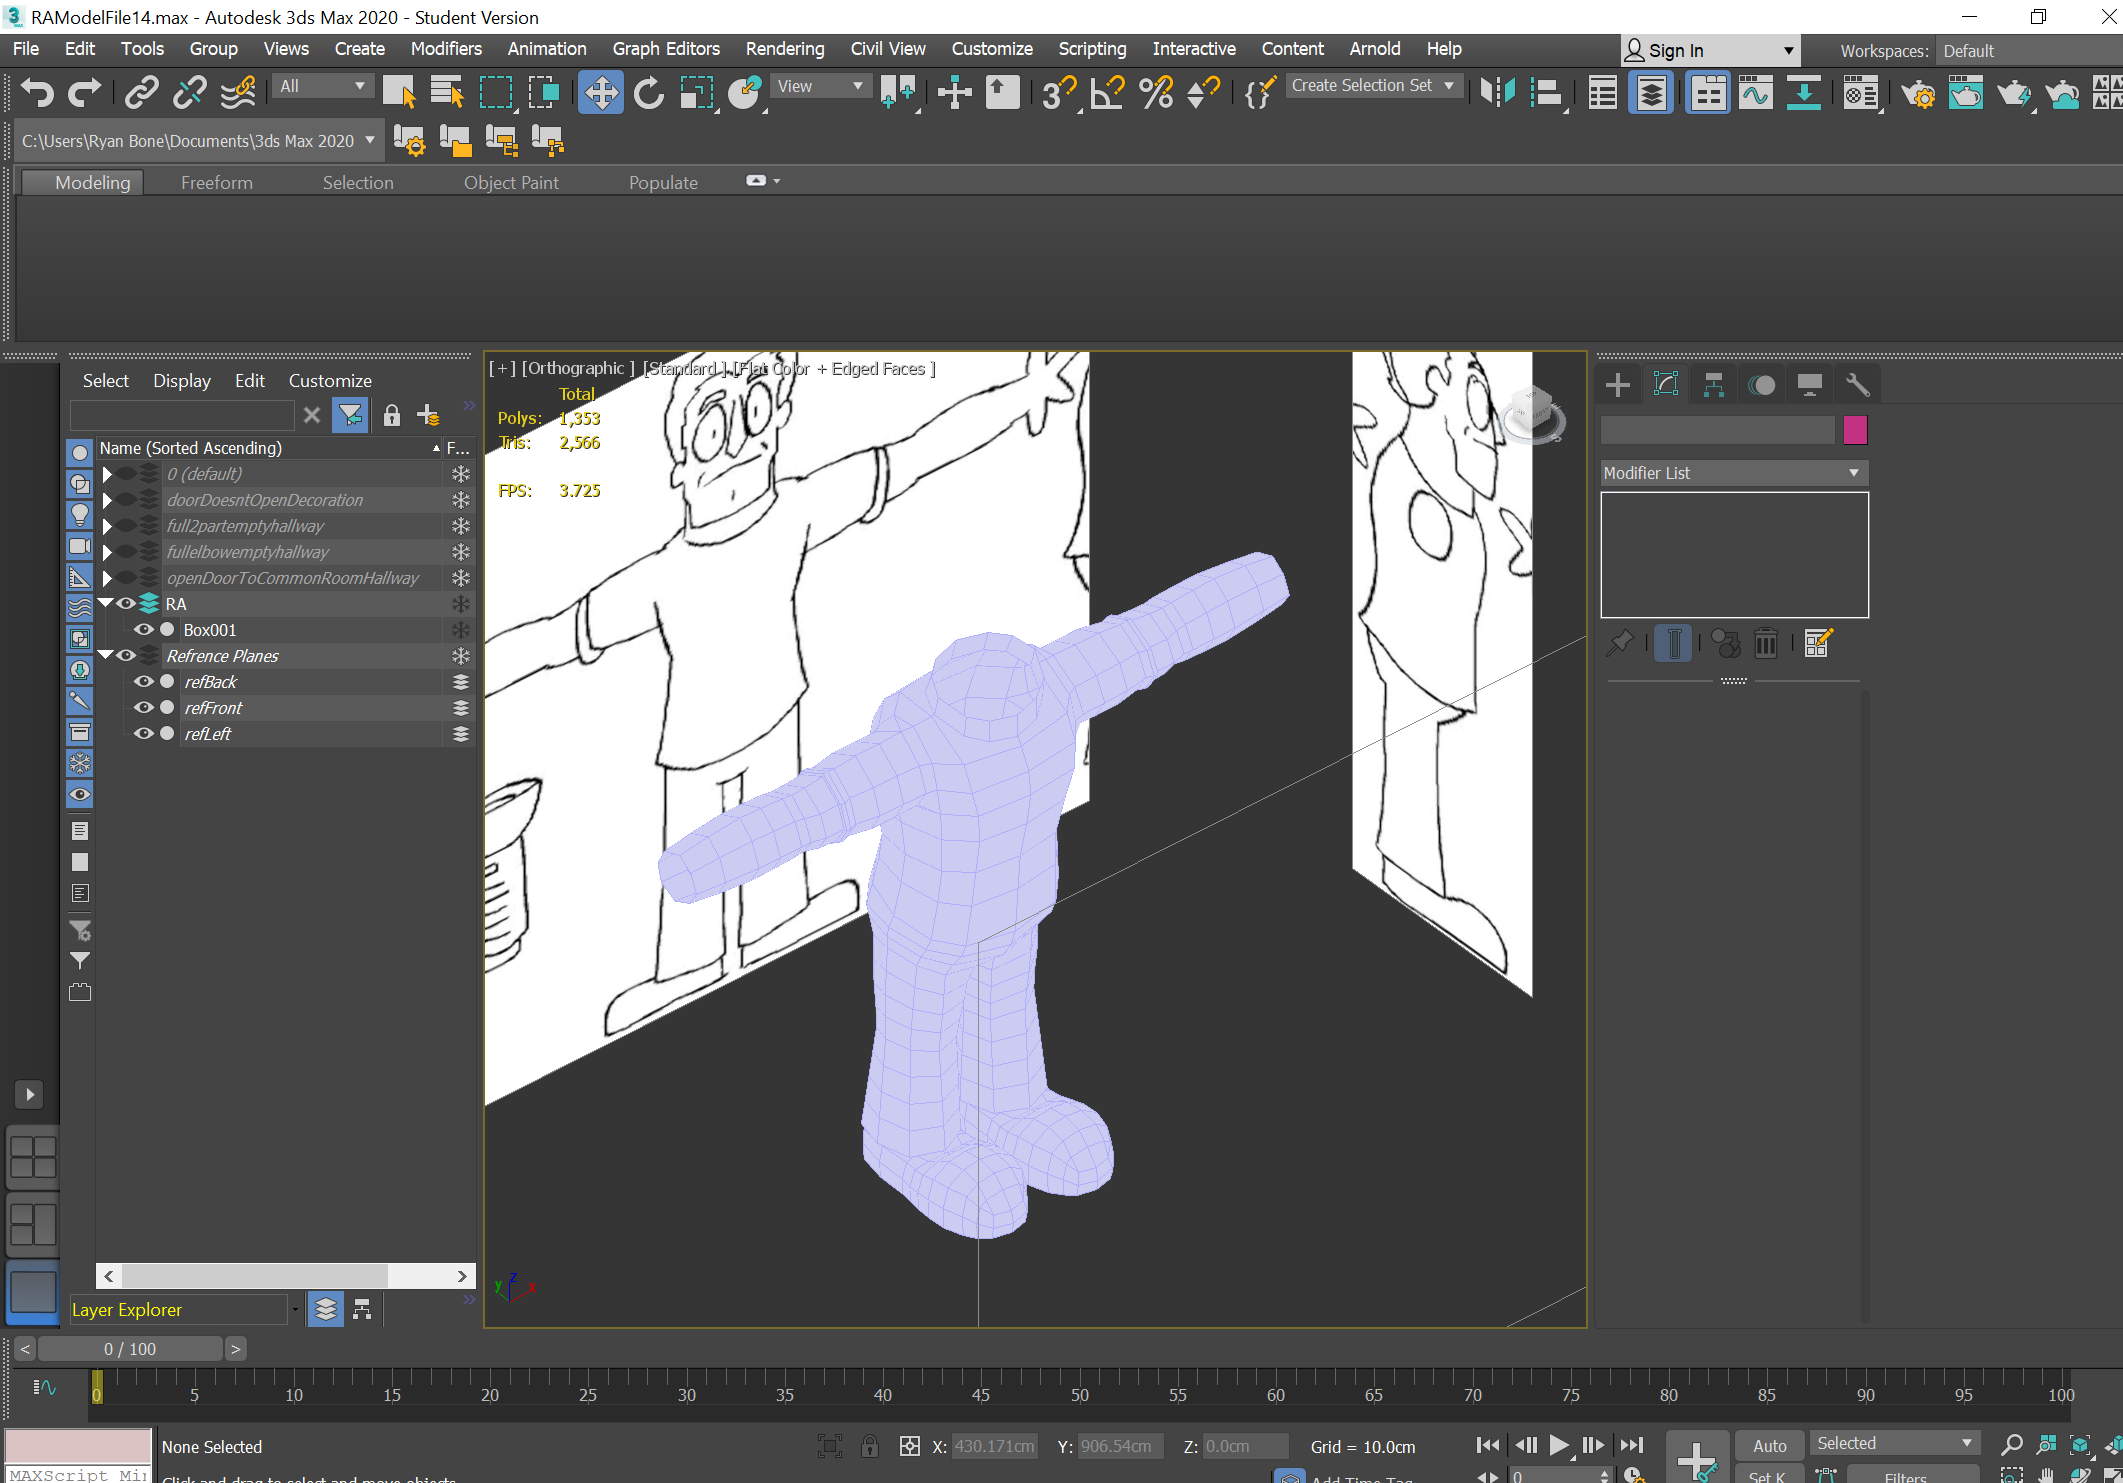The image size is (2123, 1483).
Task: Click the Auto key button
Action: point(1768,1445)
